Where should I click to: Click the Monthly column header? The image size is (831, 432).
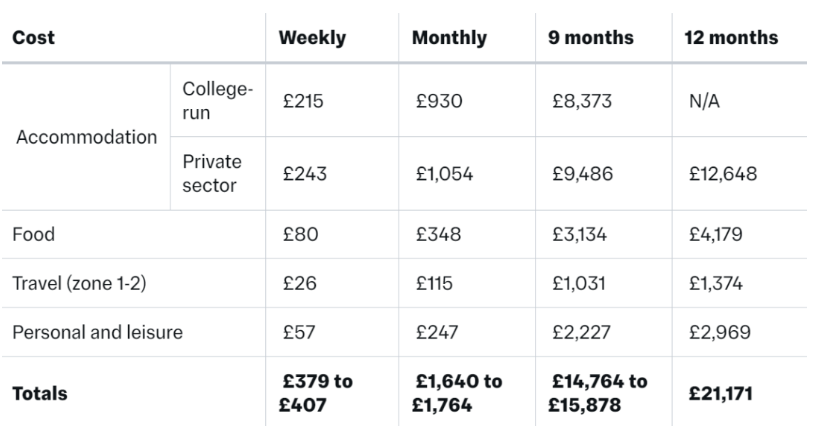coord(449,38)
